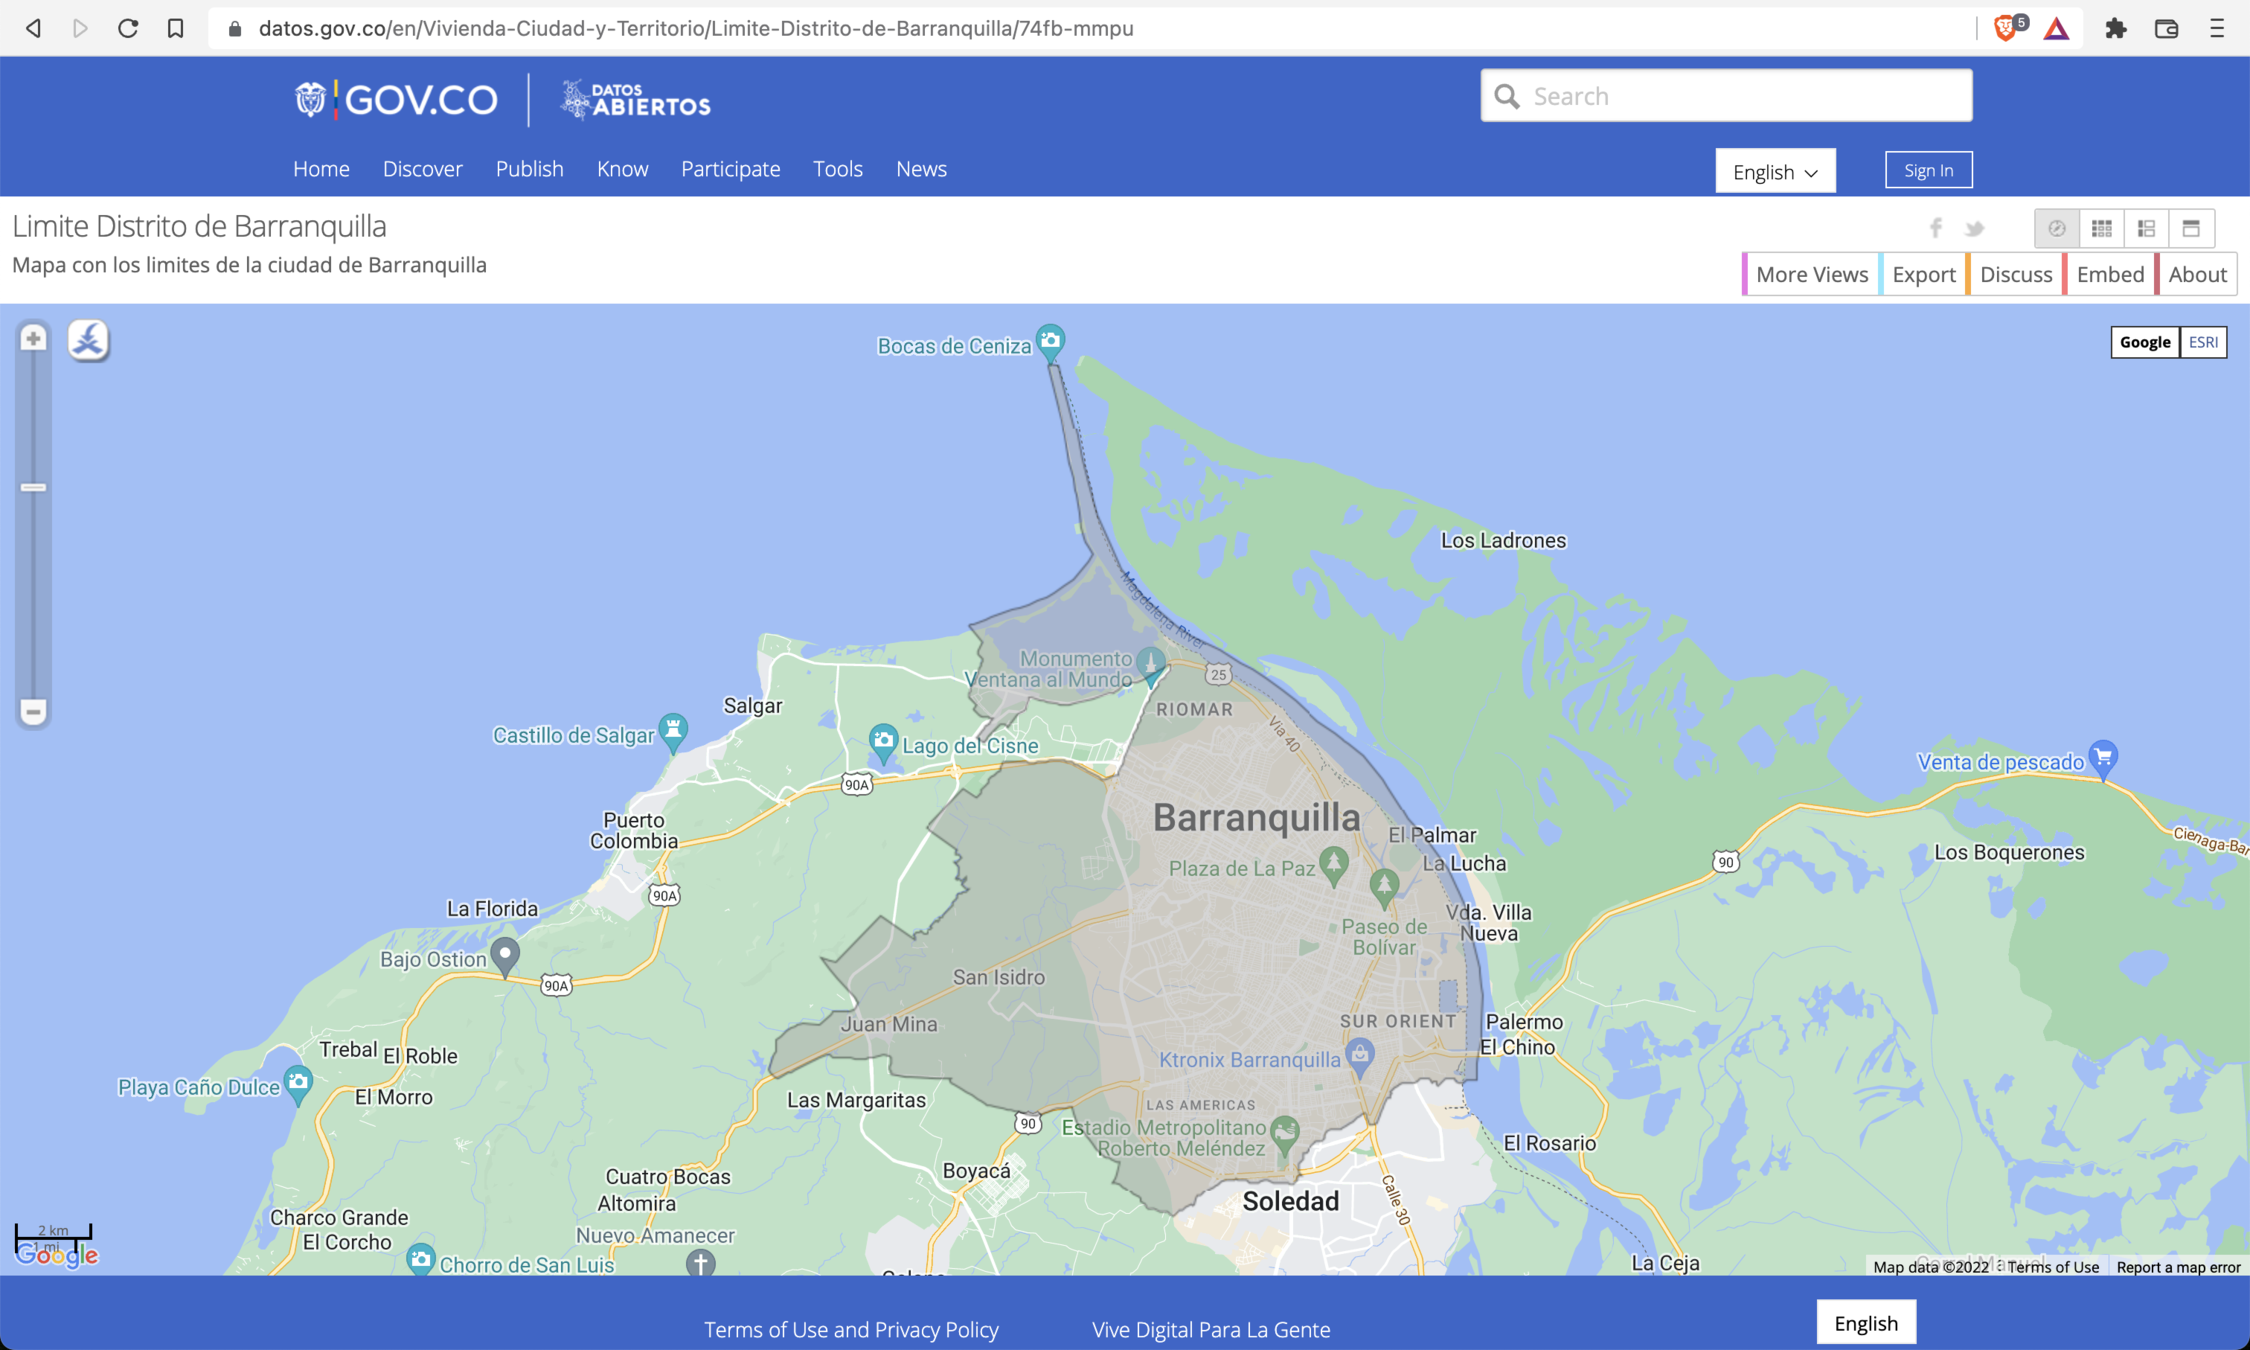The width and height of the screenshot is (2250, 1350).
Task: Open the More Views panel
Action: tap(1811, 274)
